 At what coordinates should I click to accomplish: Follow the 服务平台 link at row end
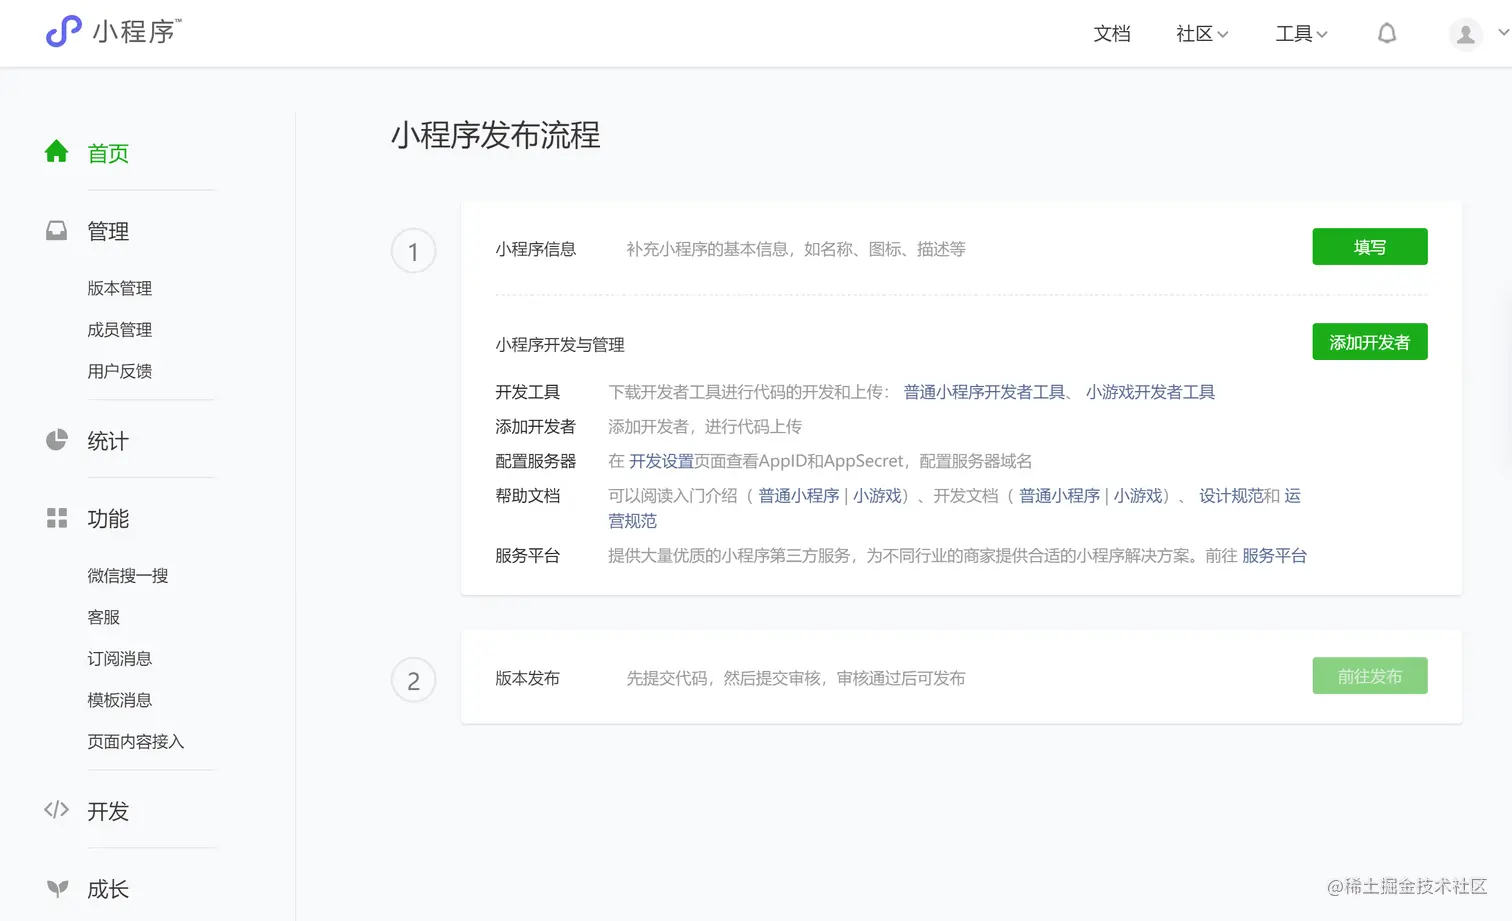[1274, 556]
